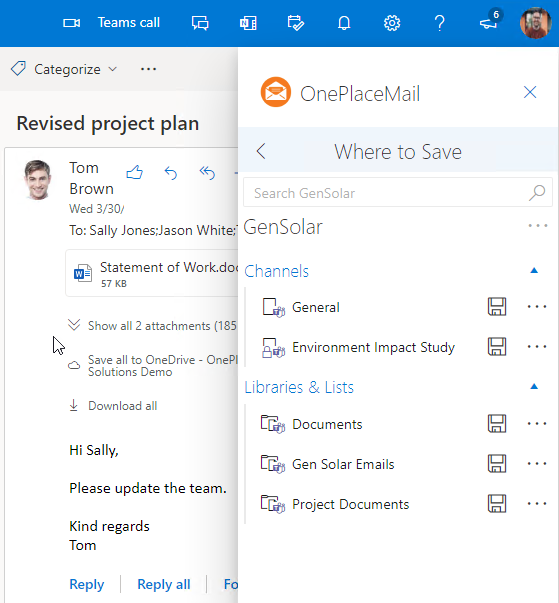
Task: Save to the Documents library
Action: coord(497,423)
